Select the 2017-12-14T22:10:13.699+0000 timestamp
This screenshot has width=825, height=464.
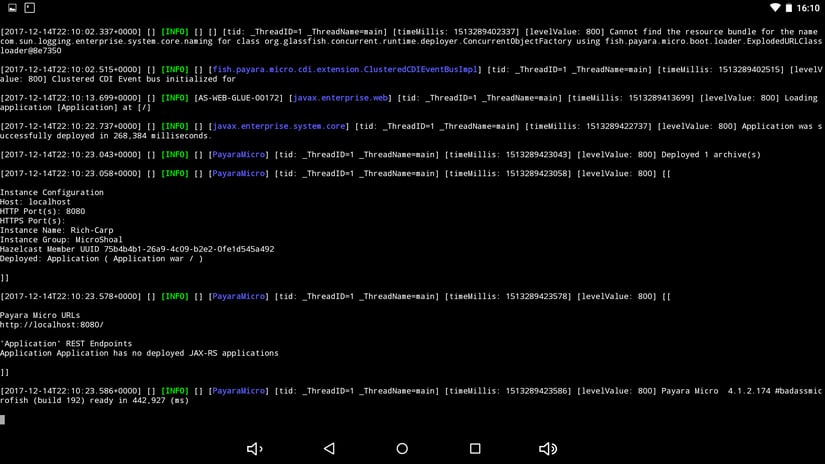pos(71,98)
